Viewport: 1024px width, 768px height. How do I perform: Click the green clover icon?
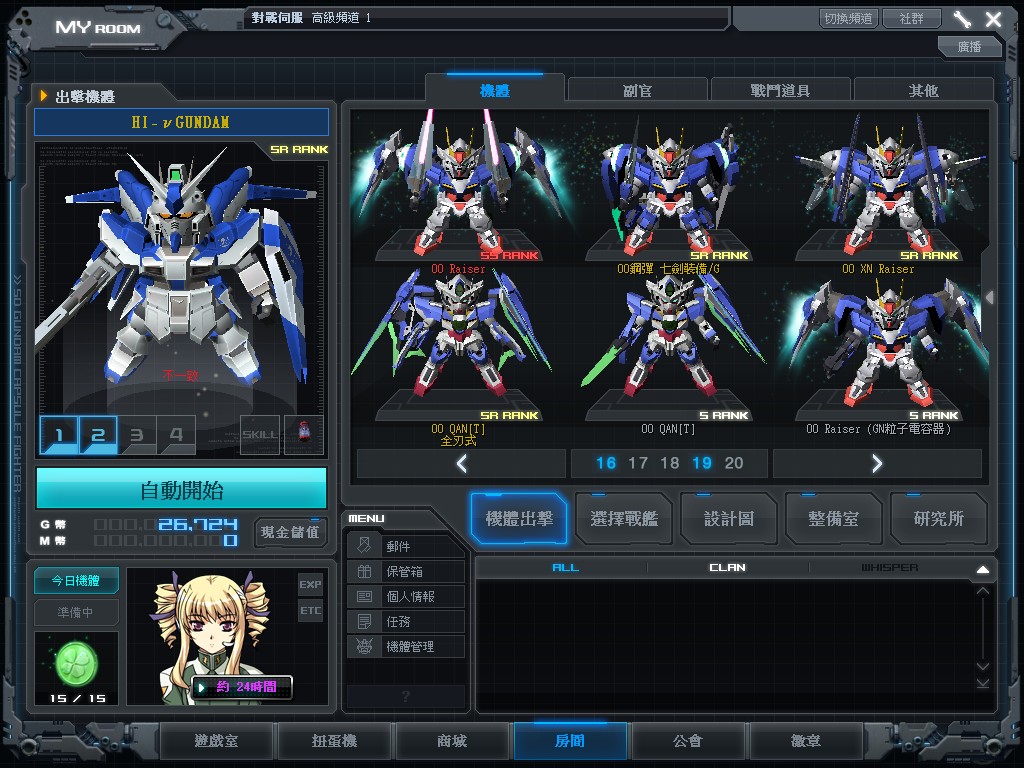point(76,660)
